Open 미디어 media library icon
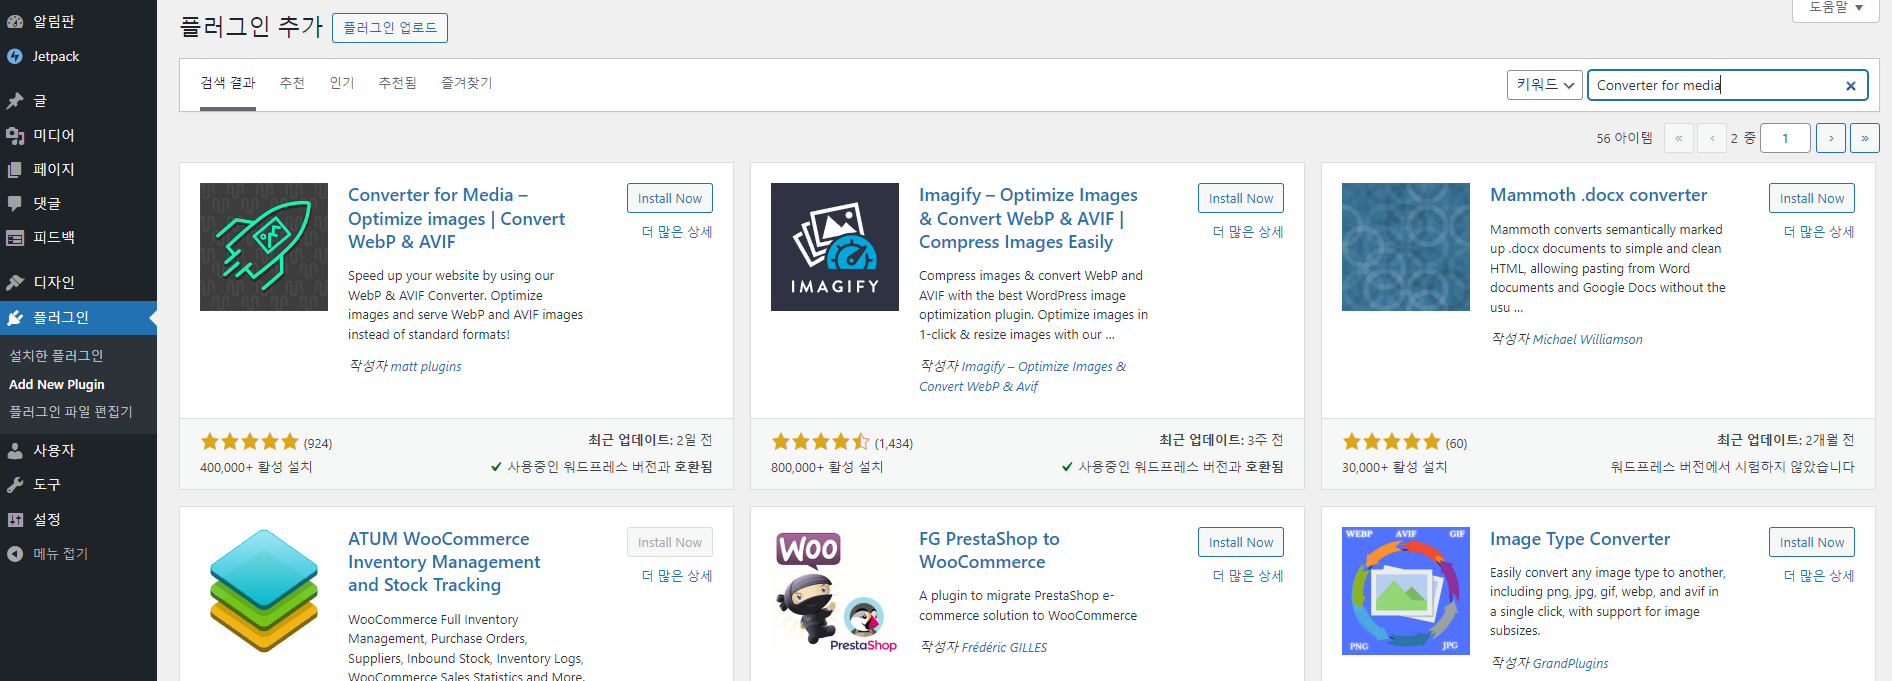Viewport: 1892px width, 681px height. click(x=15, y=135)
